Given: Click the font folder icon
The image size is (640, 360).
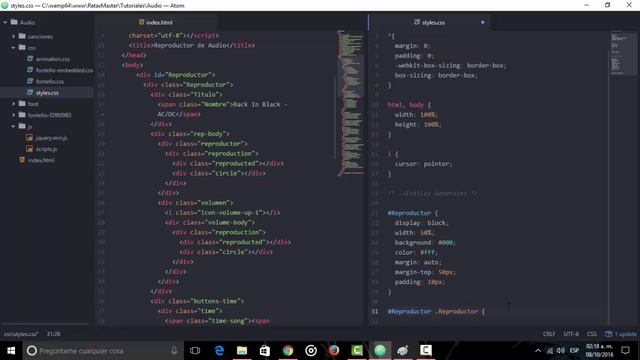Looking at the screenshot, I should [22, 104].
